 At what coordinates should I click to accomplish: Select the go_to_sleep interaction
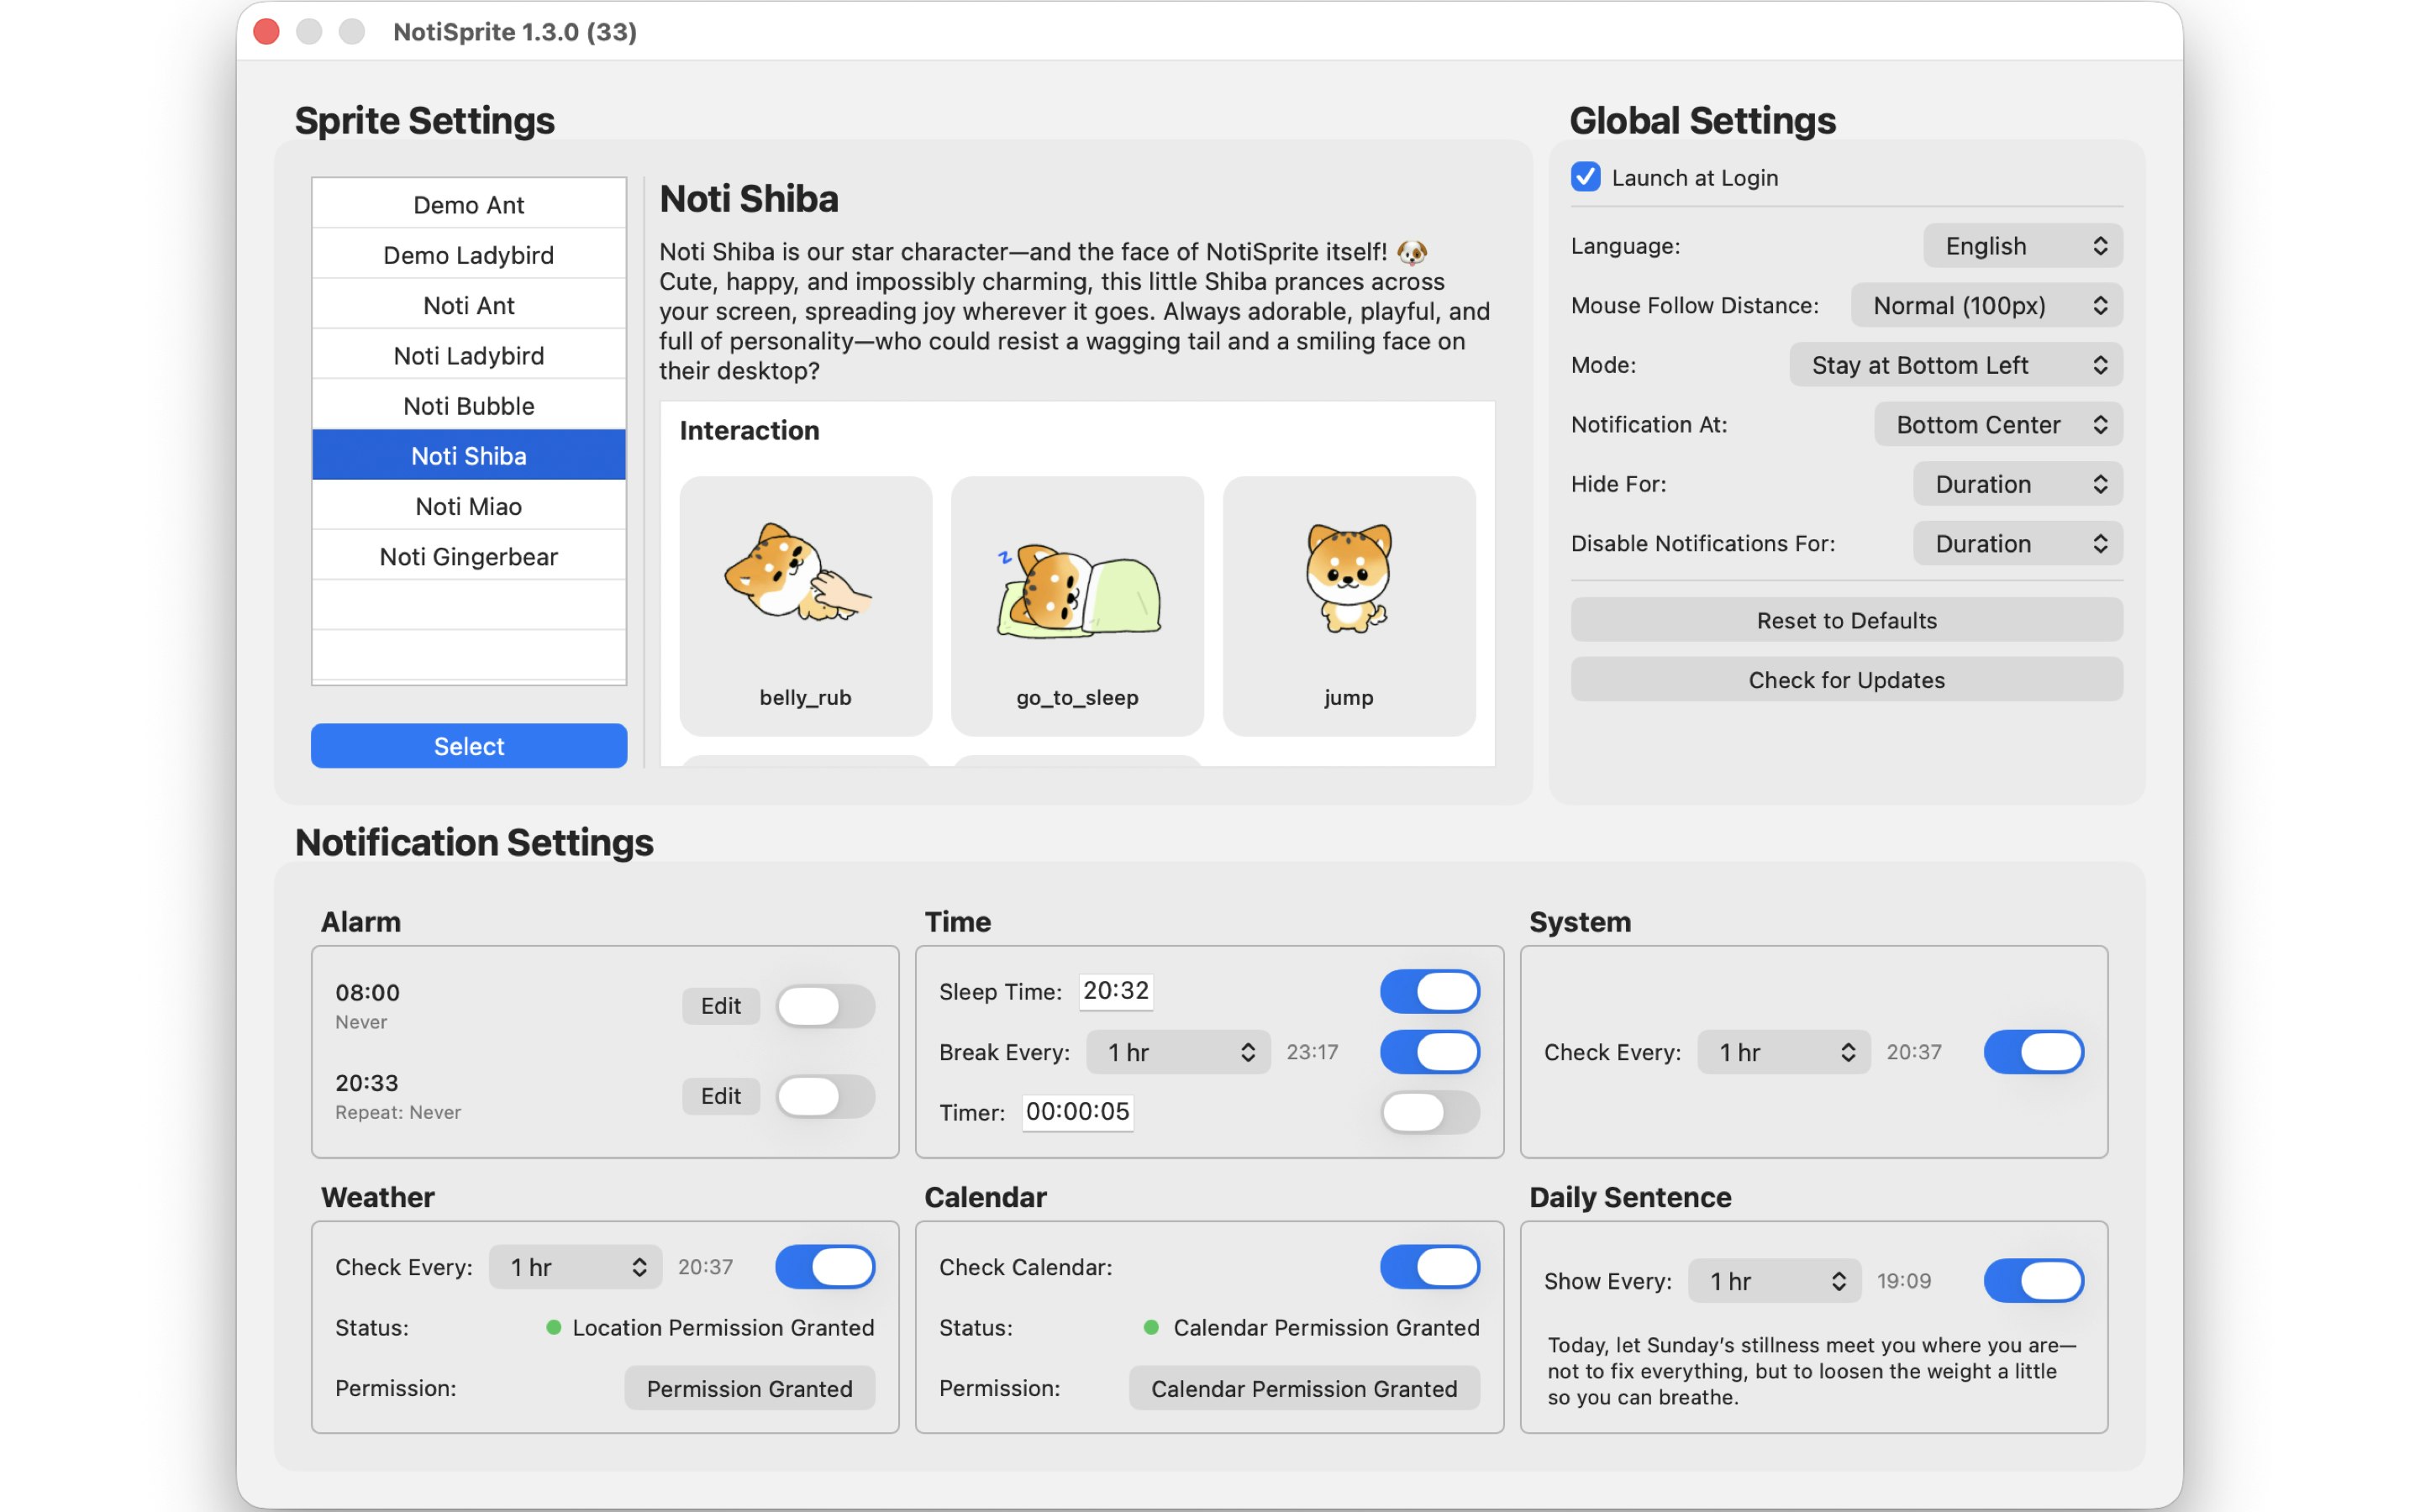click(x=1076, y=605)
